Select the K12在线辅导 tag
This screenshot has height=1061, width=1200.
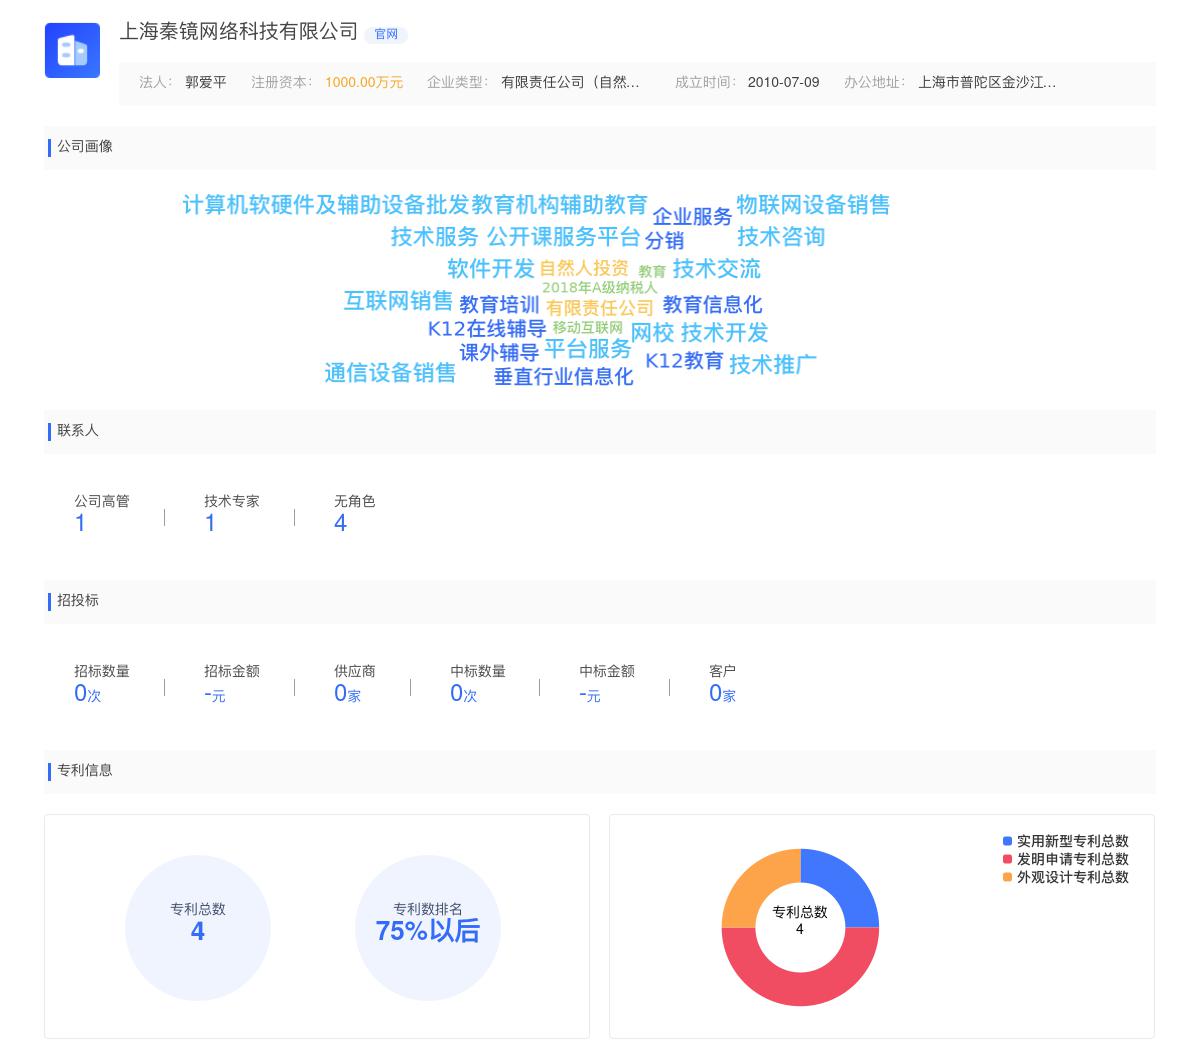[487, 329]
